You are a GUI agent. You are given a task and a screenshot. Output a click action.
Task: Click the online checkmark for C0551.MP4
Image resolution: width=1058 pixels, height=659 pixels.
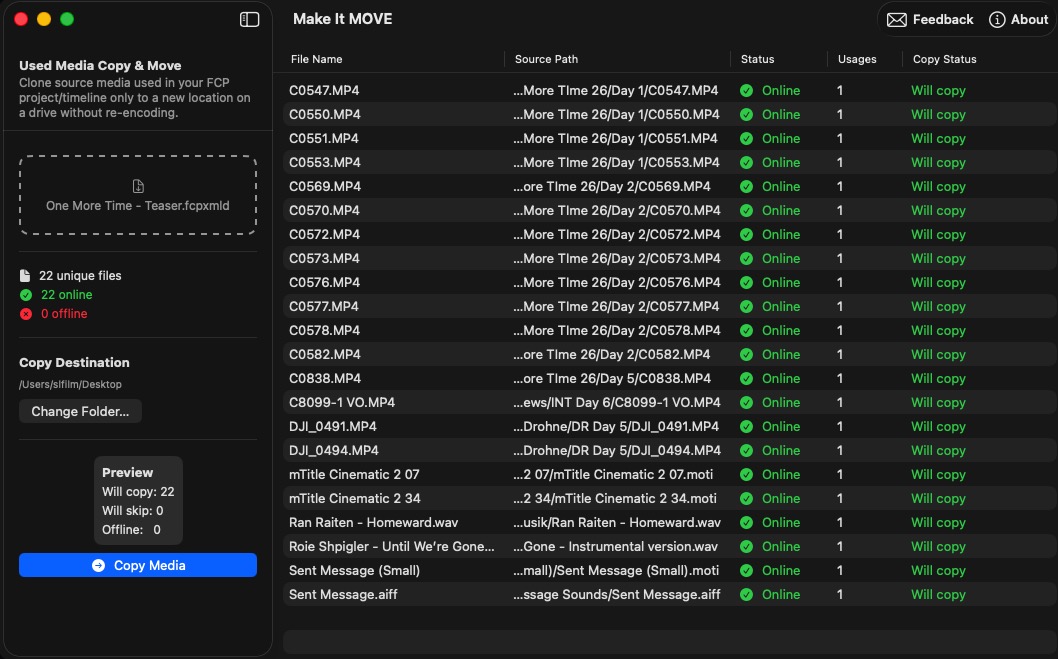pyautogui.click(x=746, y=138)
